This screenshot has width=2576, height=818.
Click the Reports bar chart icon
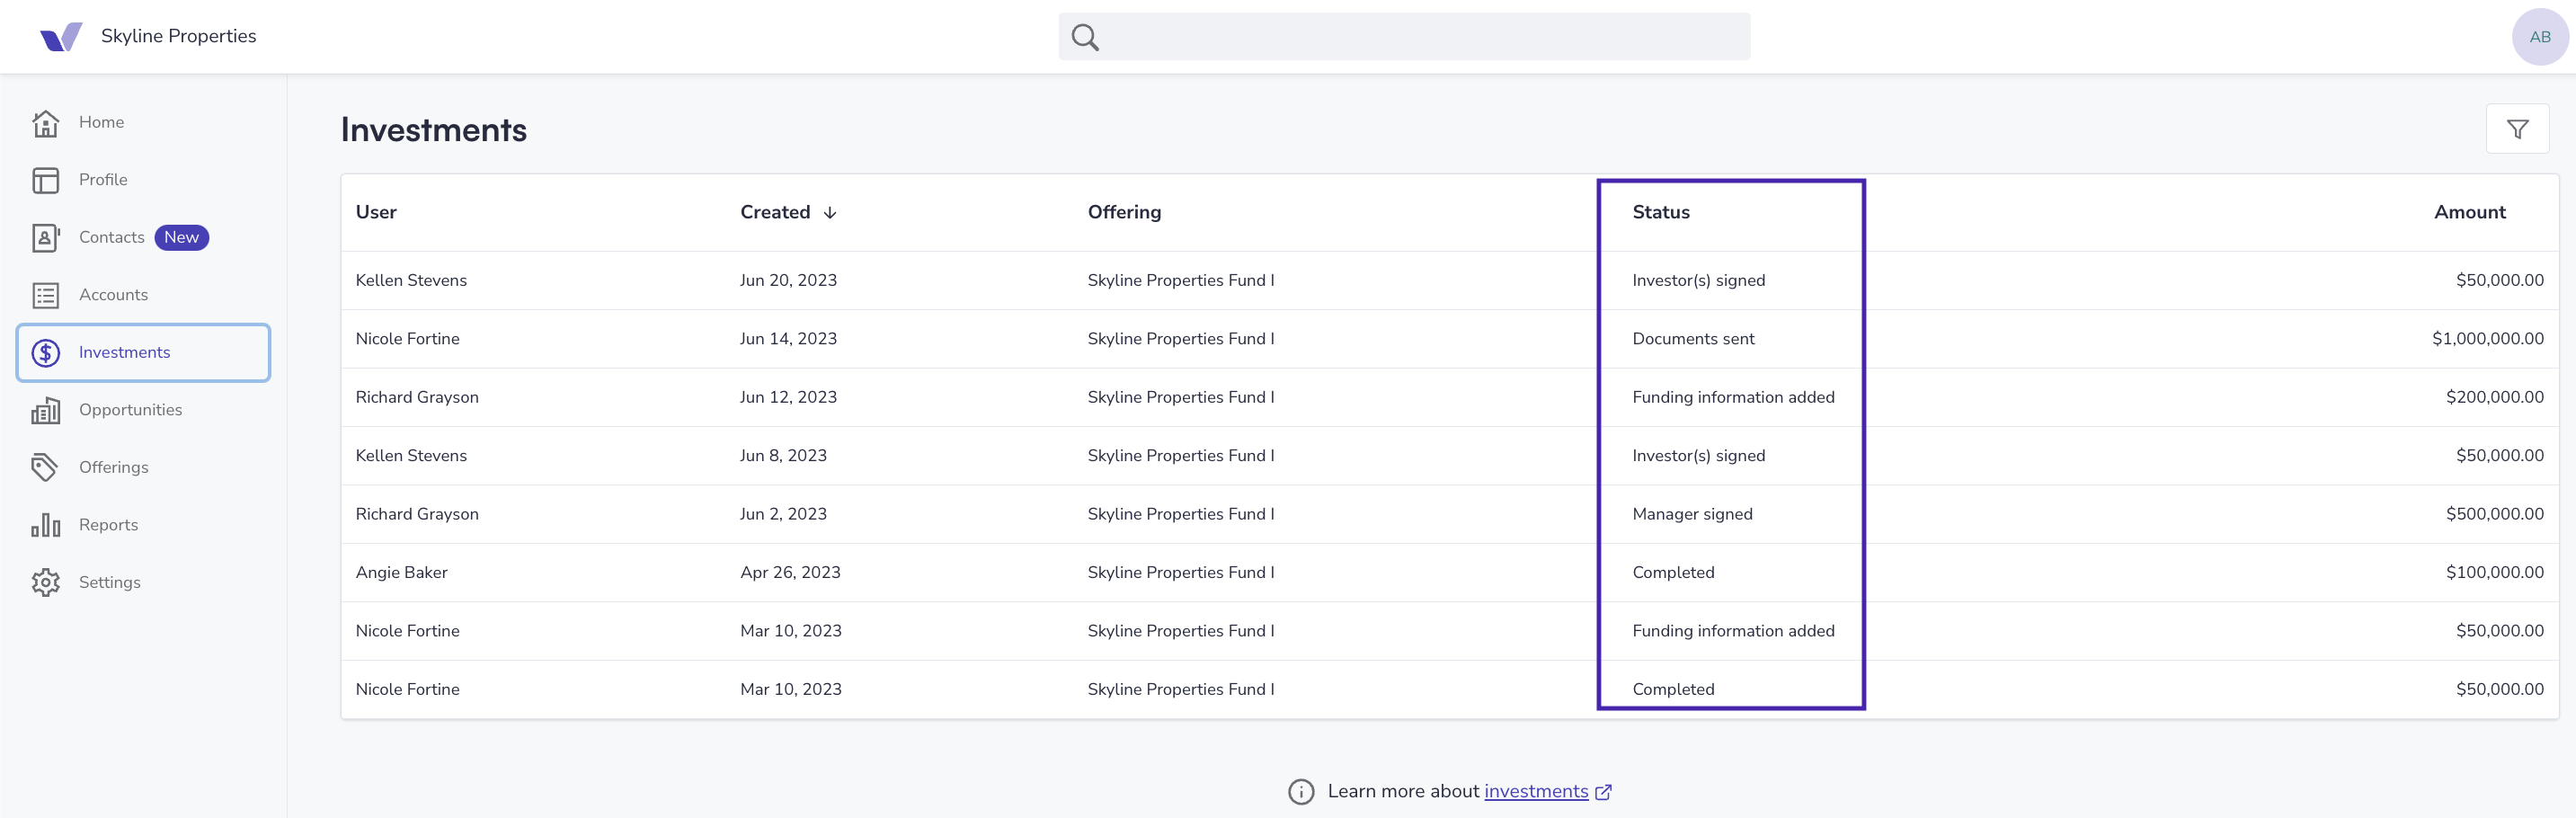click(x=46, y=525)
